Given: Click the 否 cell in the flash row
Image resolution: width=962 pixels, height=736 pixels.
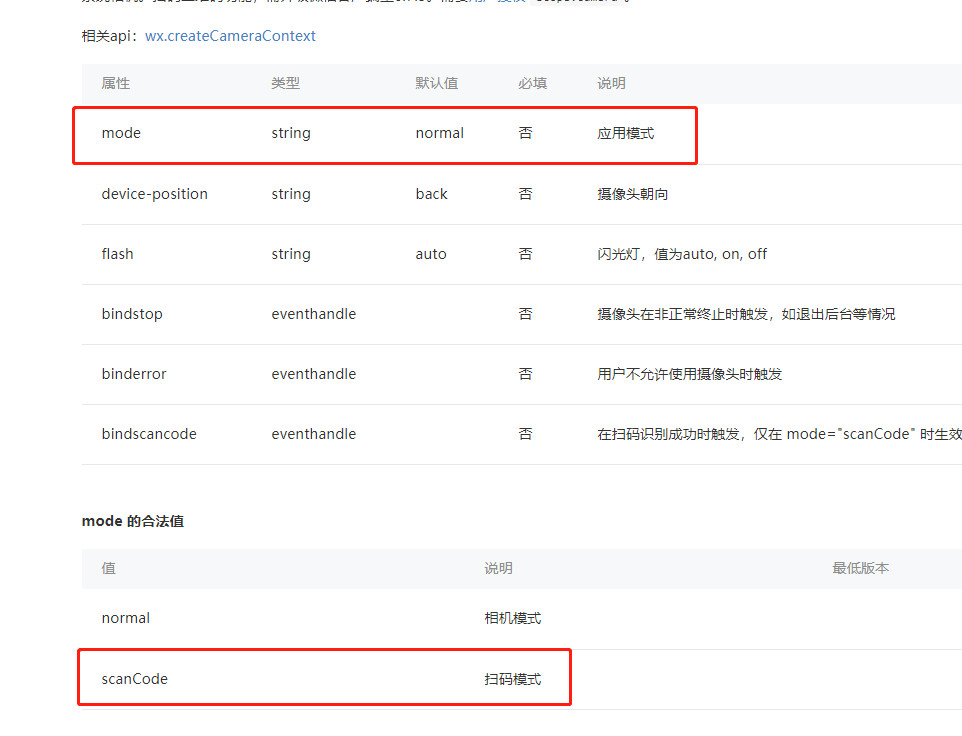Looking at the screenshot, I should point(525,254).
